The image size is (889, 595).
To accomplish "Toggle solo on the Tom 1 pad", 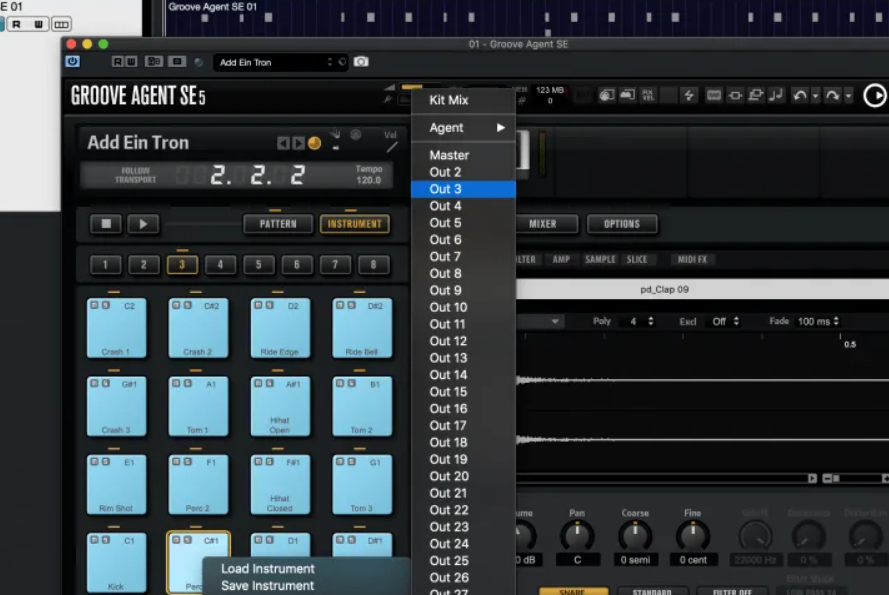I will (187, 383).
